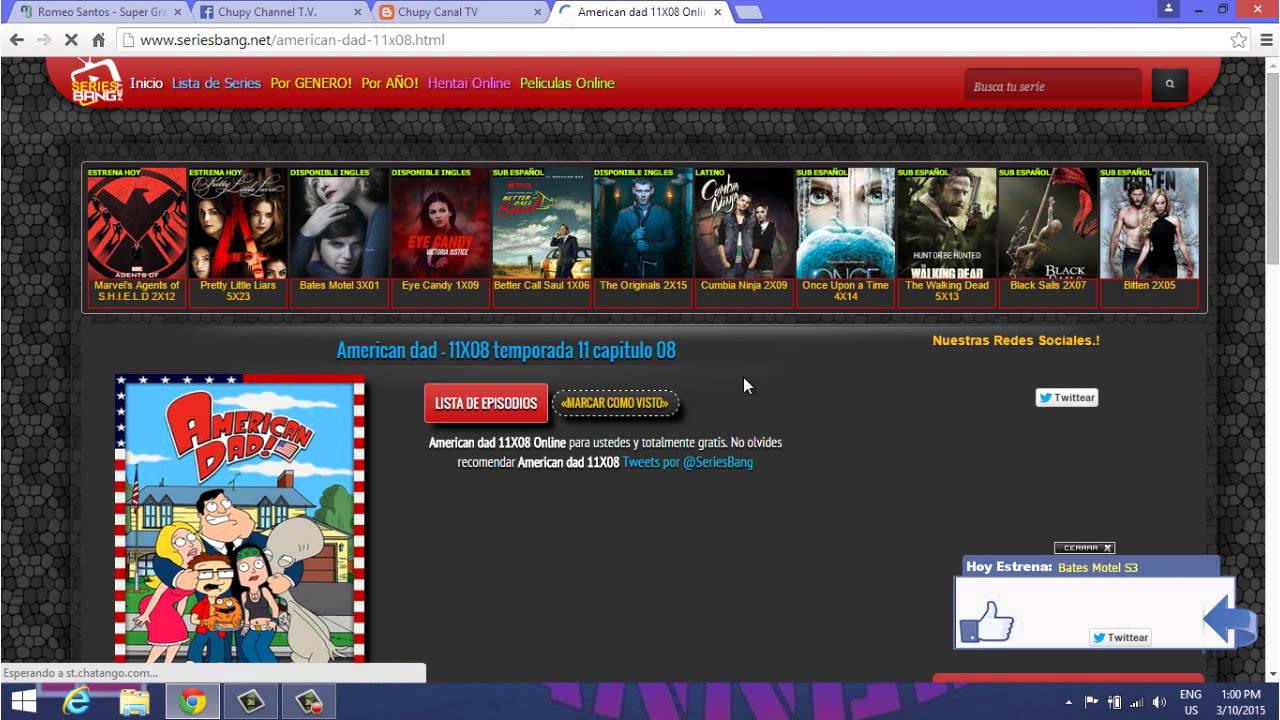Click the Chrome user profile icon
Viewport: 1280px width, 720px height.
click(x=1168, y=9)
